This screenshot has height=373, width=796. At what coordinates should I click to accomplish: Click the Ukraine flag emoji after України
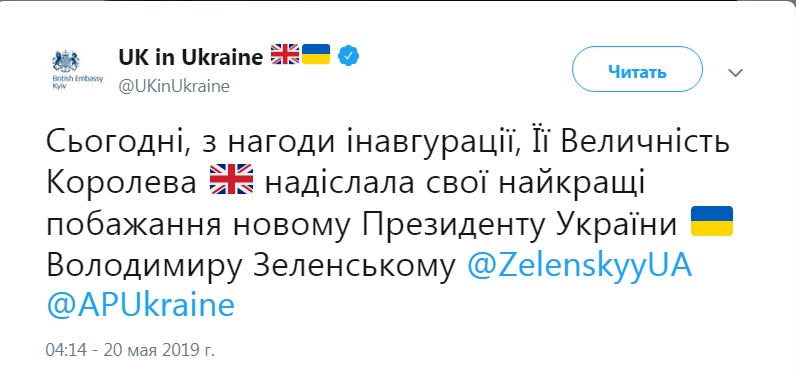(x=712, y=221)
